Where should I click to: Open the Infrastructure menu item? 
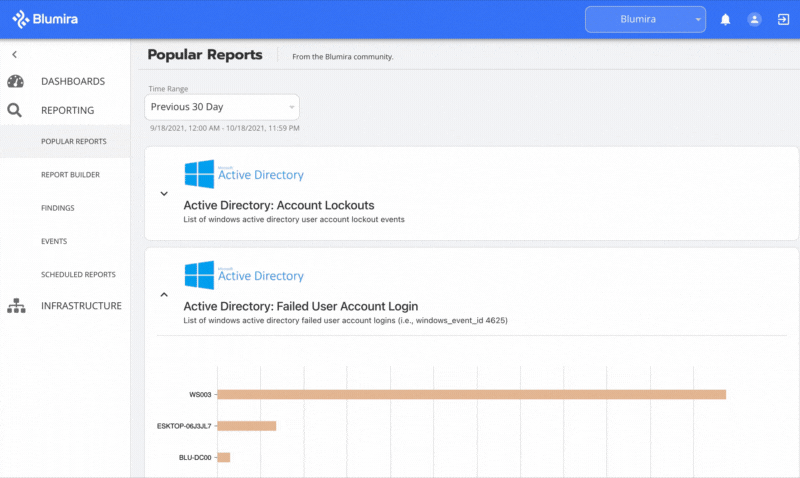pyautogui.click(x=81, y=306)
